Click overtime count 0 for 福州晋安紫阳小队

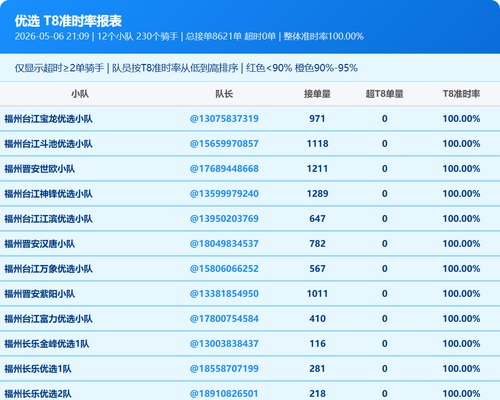[x=384, y=294]
